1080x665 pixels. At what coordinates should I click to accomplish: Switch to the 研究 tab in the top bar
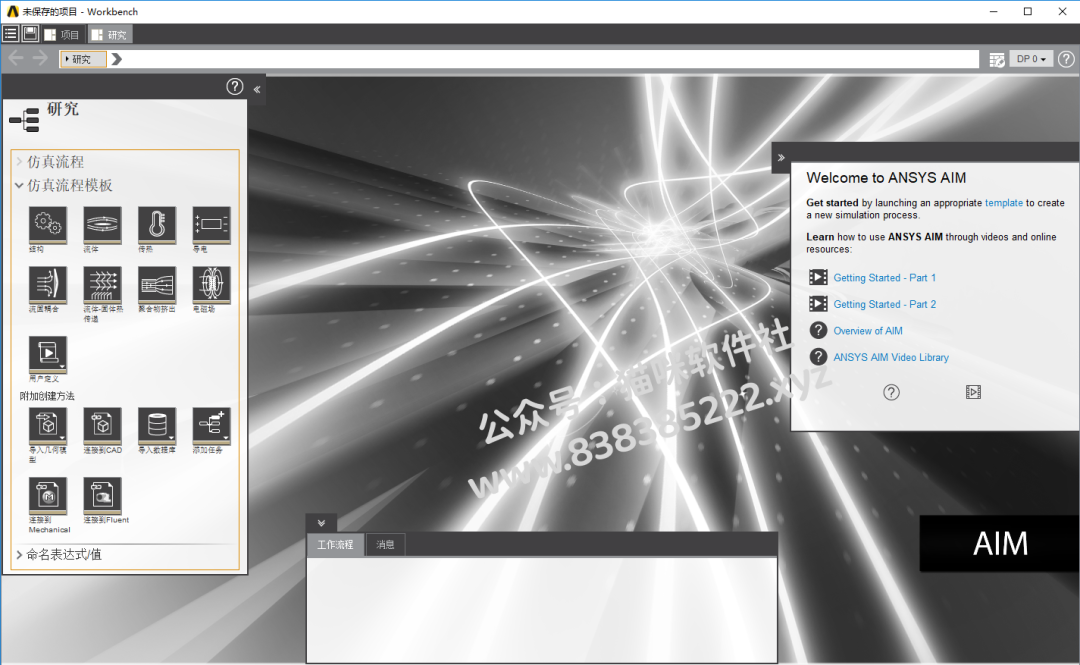(110, 34)
